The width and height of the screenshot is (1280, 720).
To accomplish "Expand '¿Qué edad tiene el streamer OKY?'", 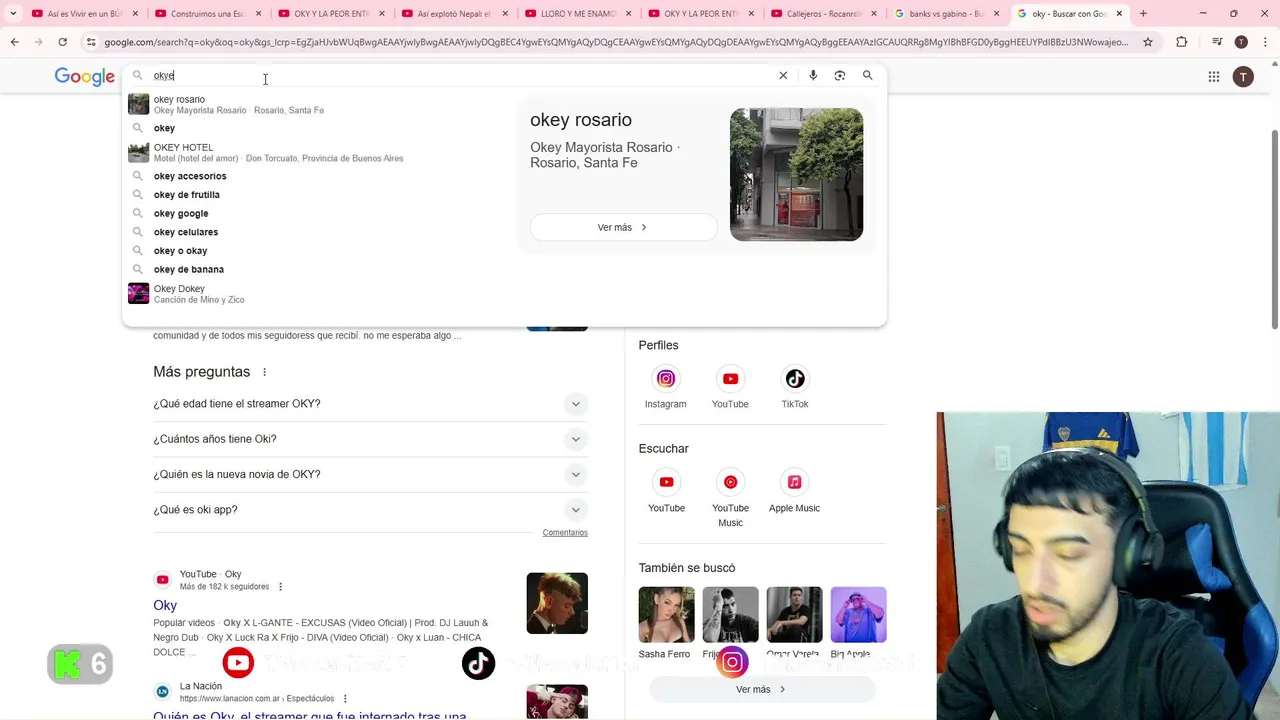I will click(x=370, y=404).
